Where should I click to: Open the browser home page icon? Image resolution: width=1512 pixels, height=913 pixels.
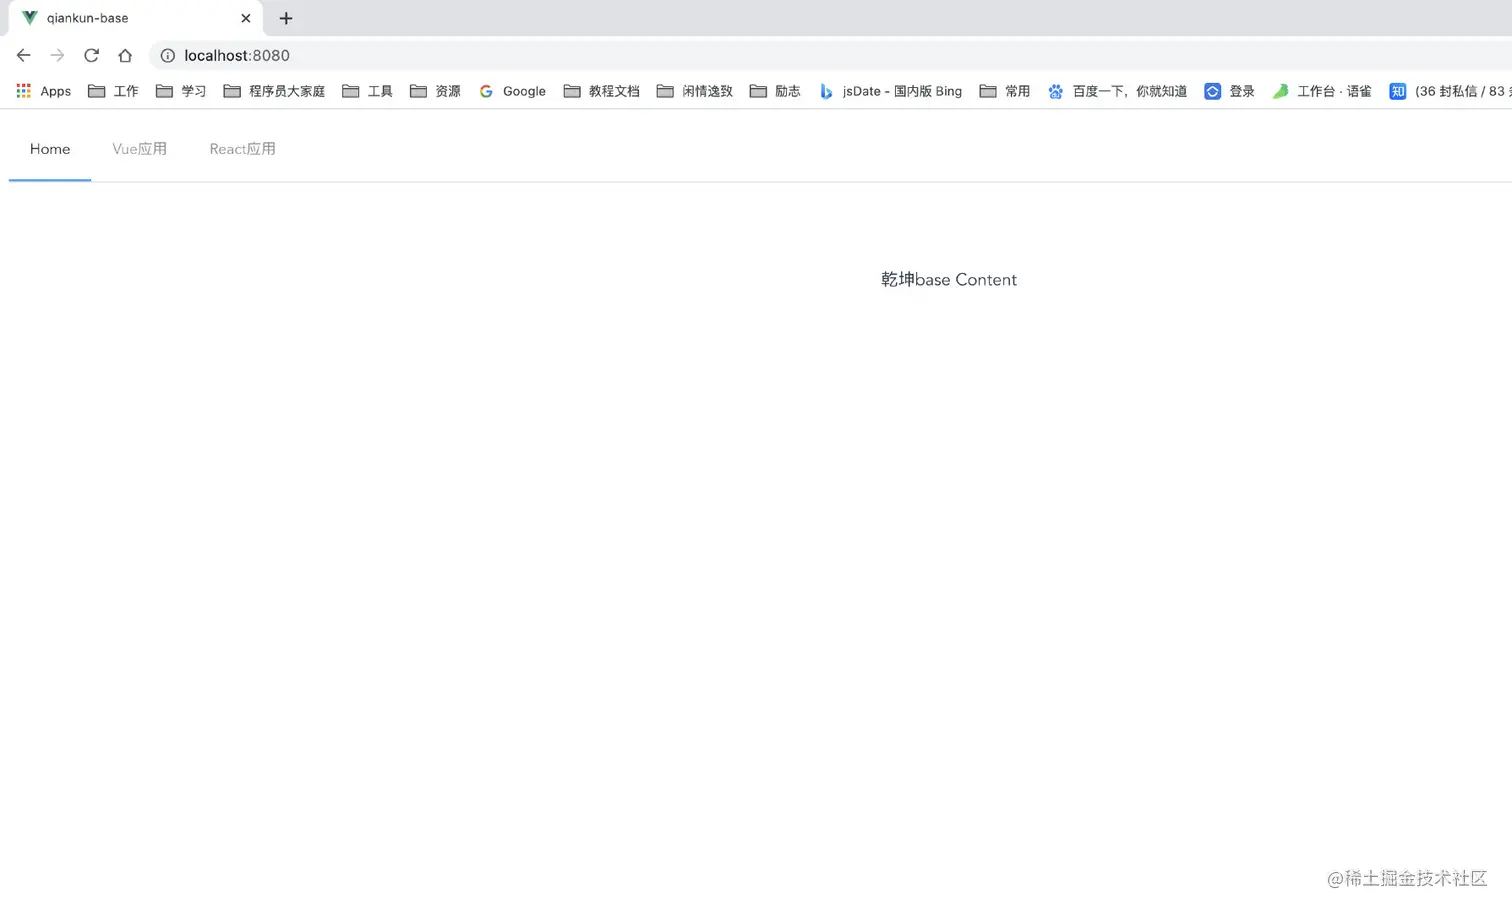(125, 56)
